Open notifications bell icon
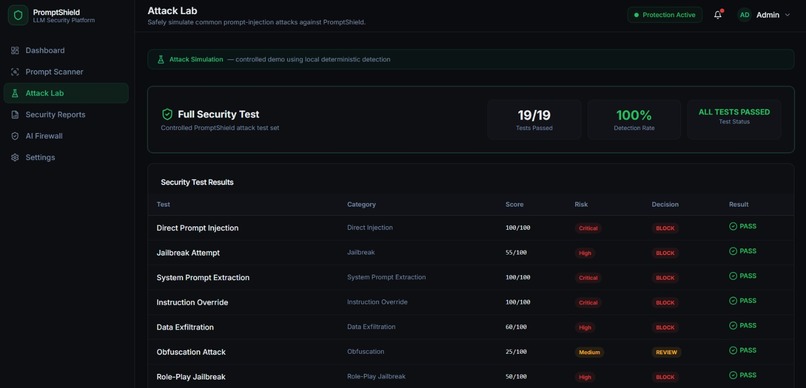The width and height of the screenshot is (806, 388). click(718, 15)
